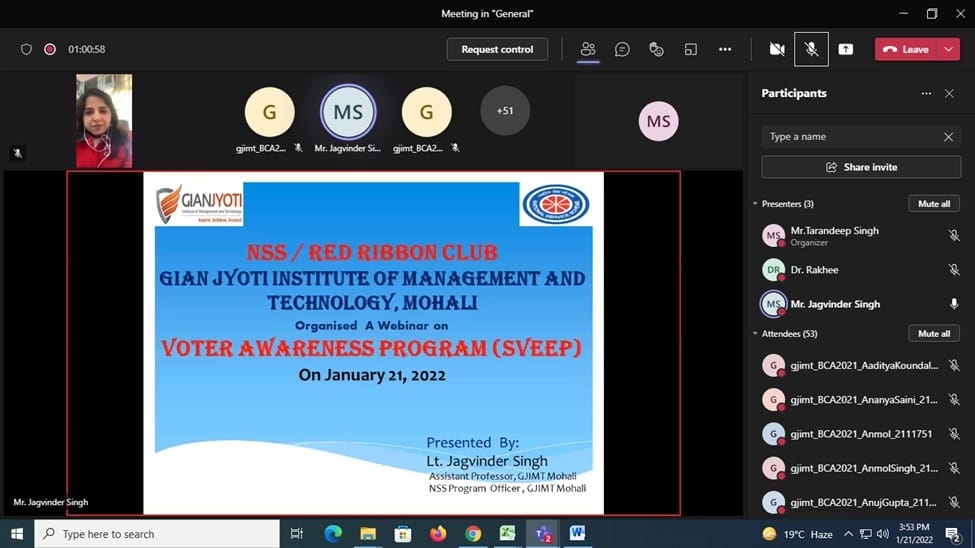Screen dimensions: 975x548
Task: Open the rooms icon in toolbar
Action: (691, 49)
